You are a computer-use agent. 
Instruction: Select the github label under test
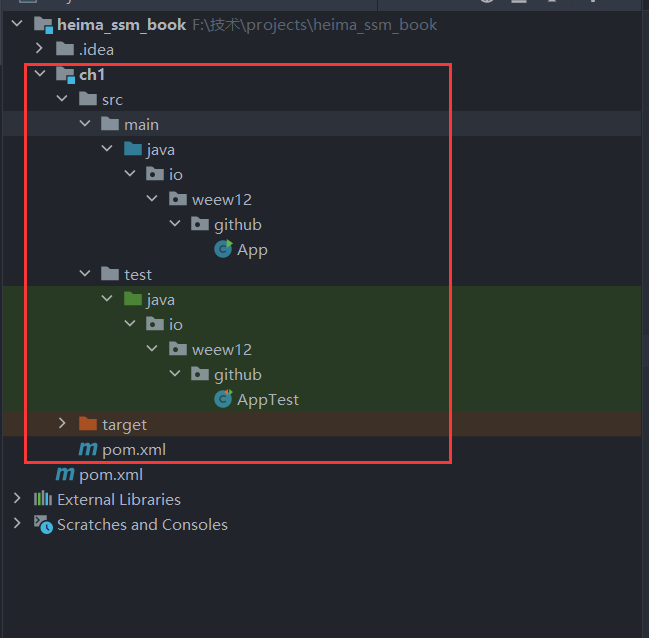point(238,375)
